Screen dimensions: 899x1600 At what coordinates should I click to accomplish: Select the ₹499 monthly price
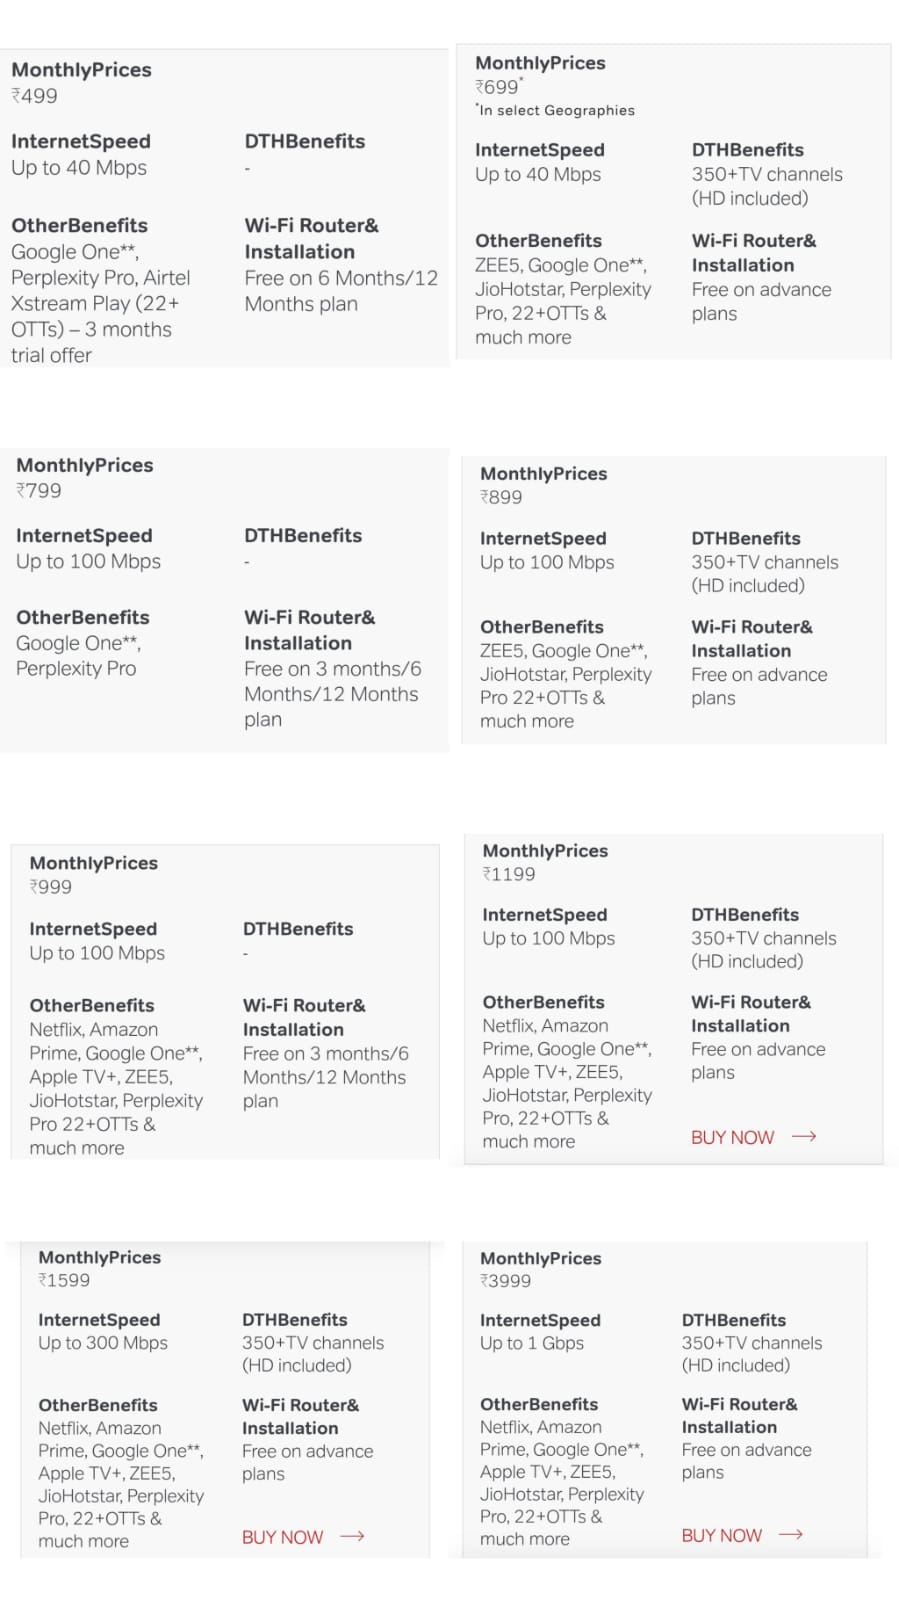(x=35, y=96)
